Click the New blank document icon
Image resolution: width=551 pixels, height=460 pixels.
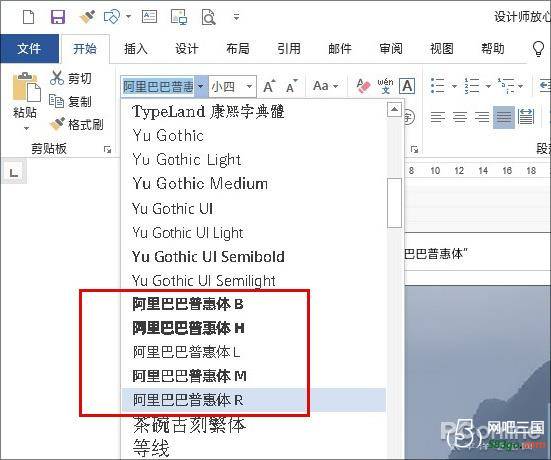pos(28,17)
